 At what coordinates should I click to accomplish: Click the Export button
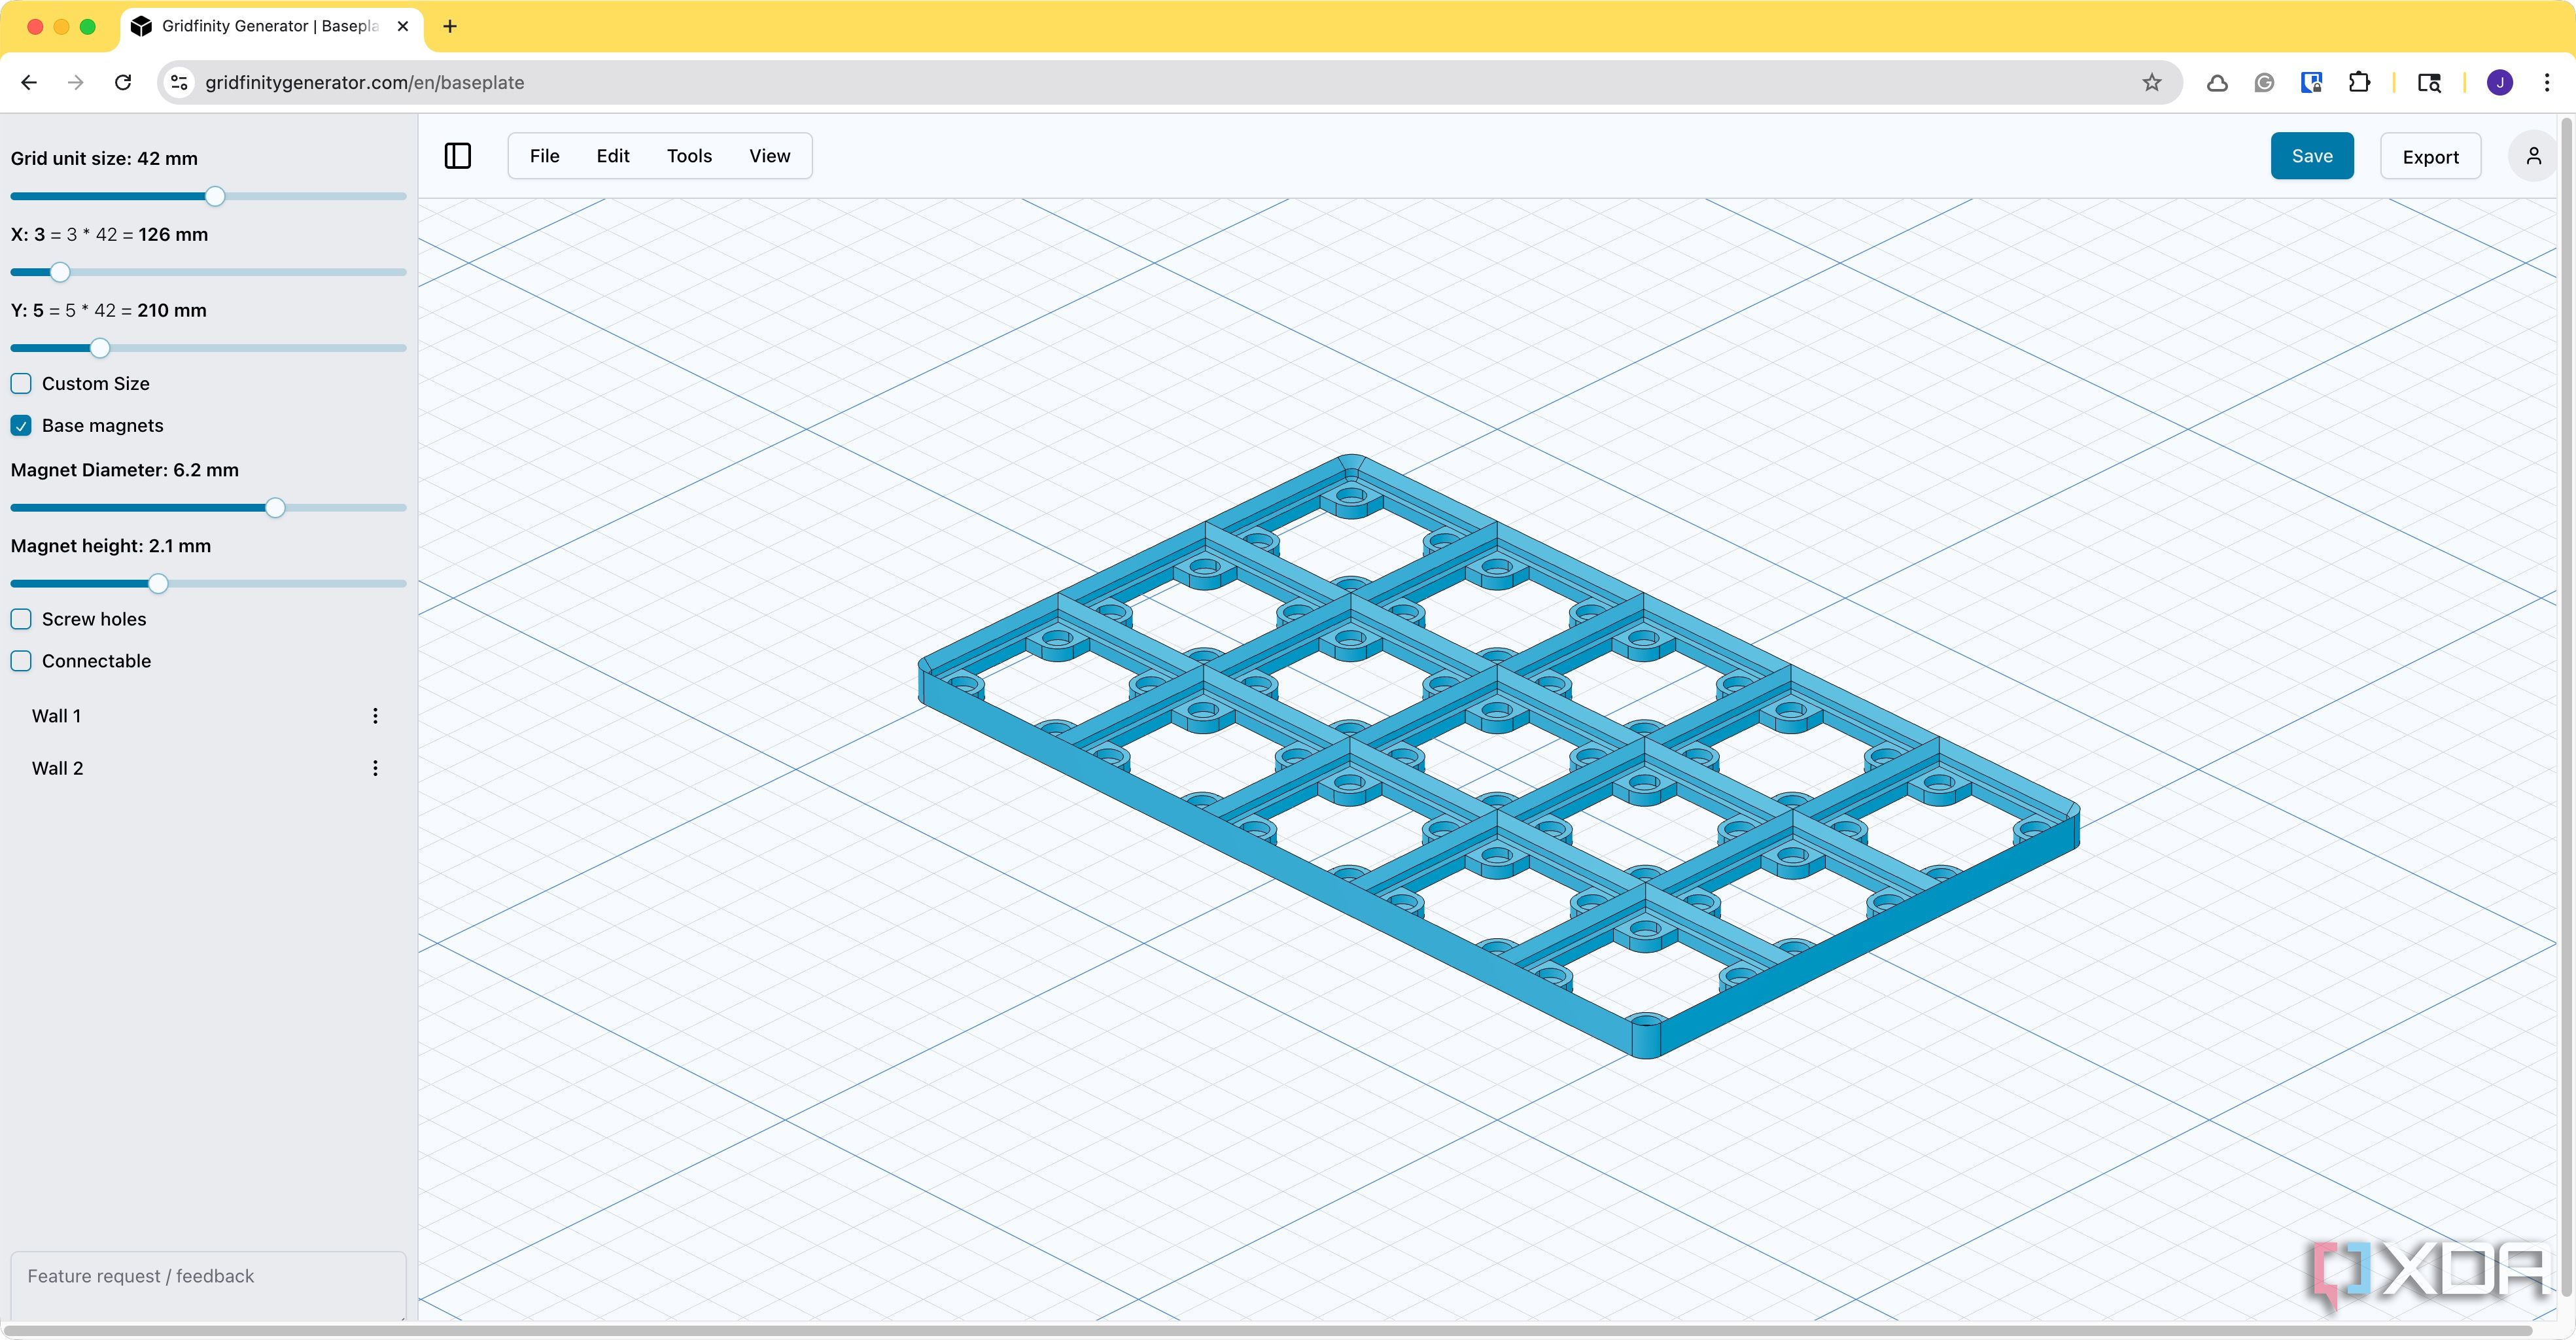pos(2430,157)
